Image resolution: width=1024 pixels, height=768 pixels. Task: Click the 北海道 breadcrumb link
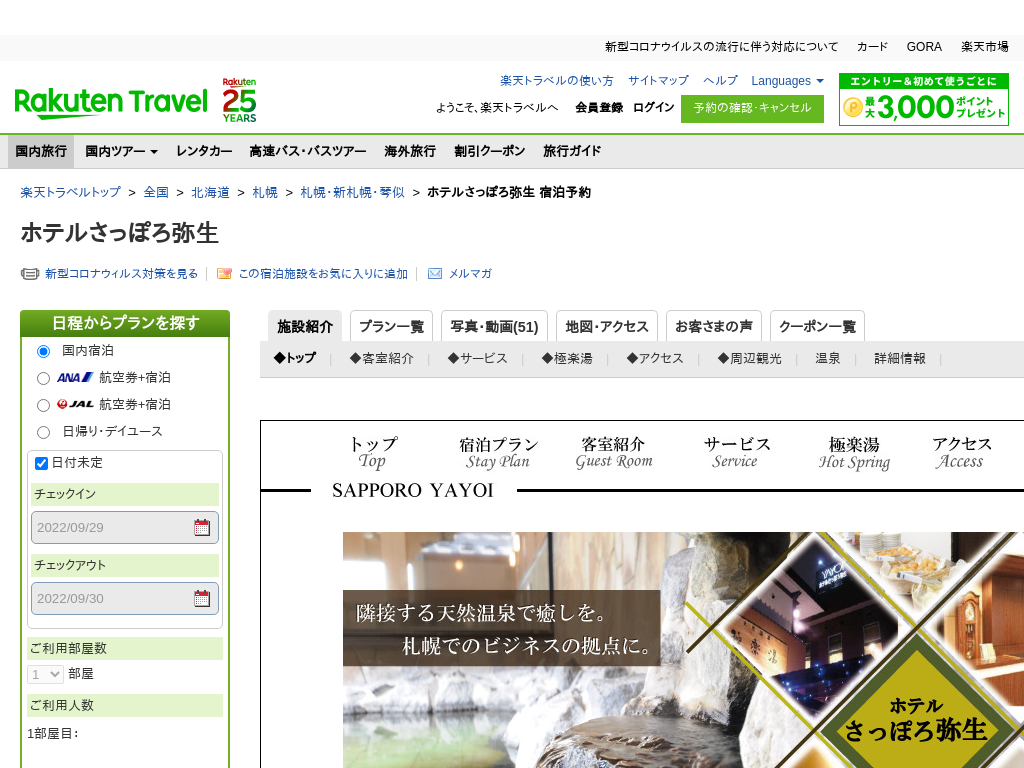[x=210, y=193]
